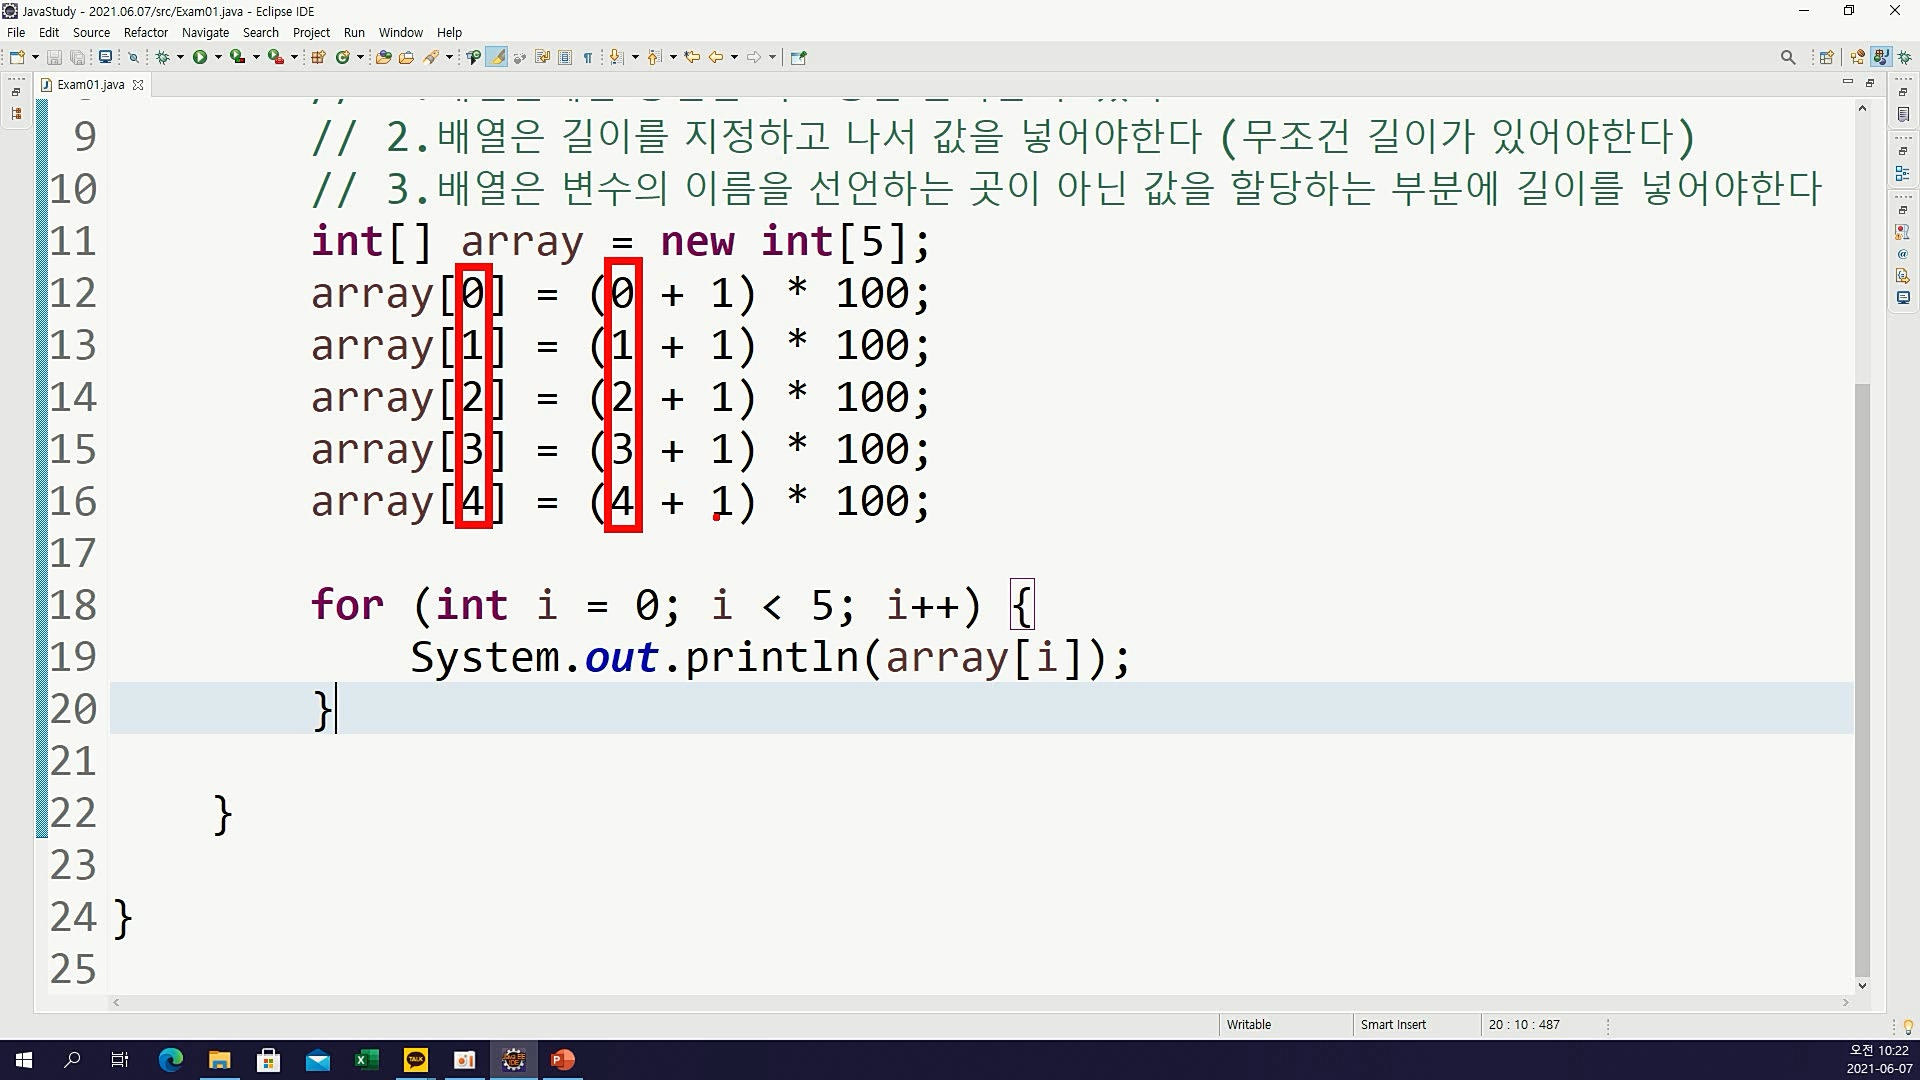1920x1080 pixels.
Task: Click the Debug bug icon in toolbar
Action: click(162, 57)
